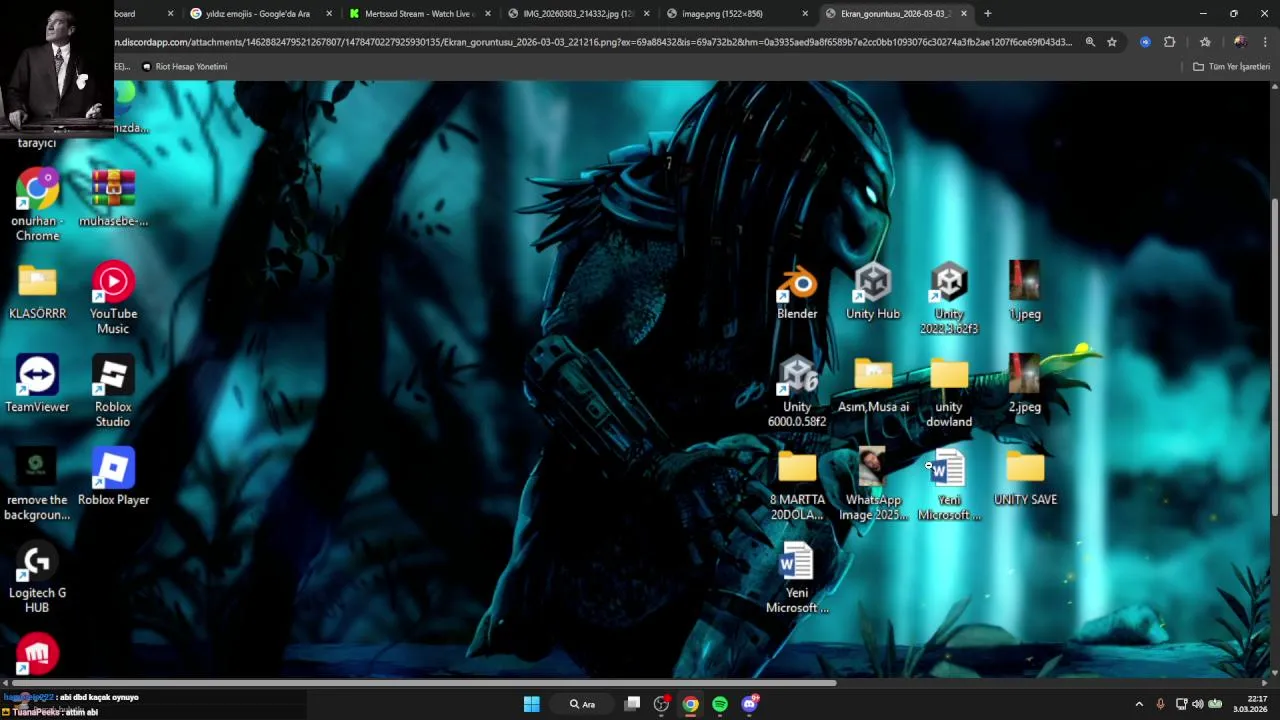Open Spotify from the taskbar
The width and height of the screenshot is (1280, 720).
tap(720, 704)
